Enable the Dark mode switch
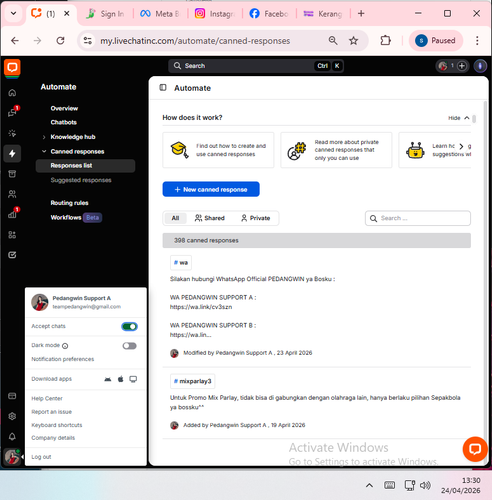The height and width of the screenshot is (500, 492). 129,346
